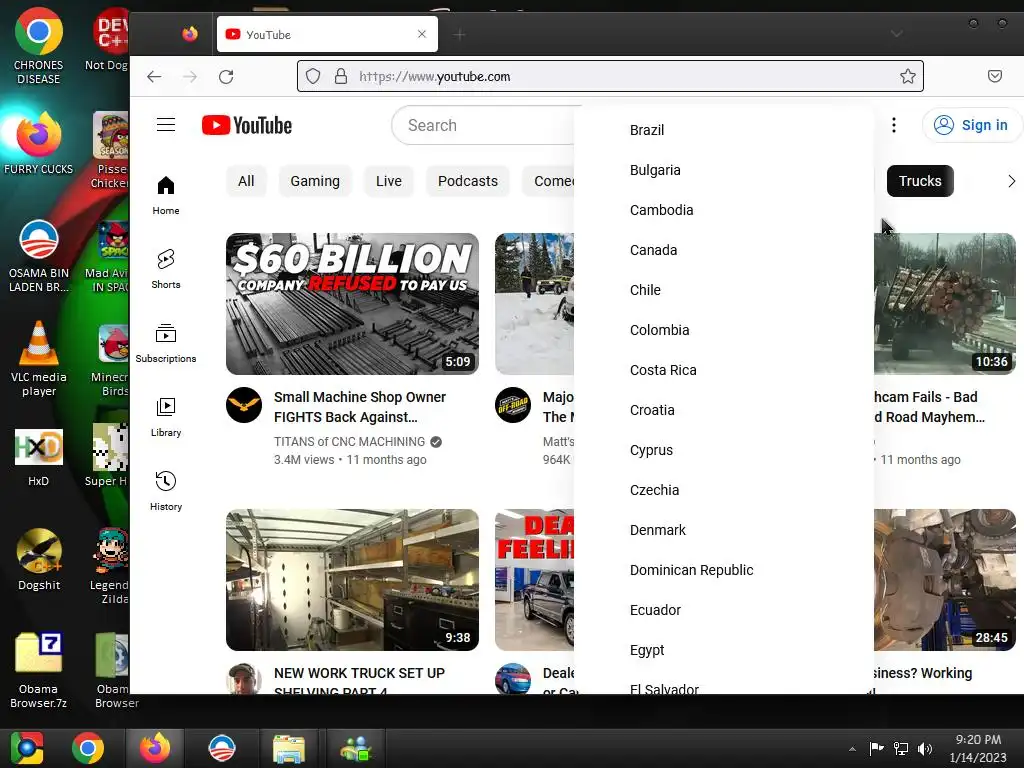
Task: Choose Denmark from the location list
Action: tap(724, 530)
